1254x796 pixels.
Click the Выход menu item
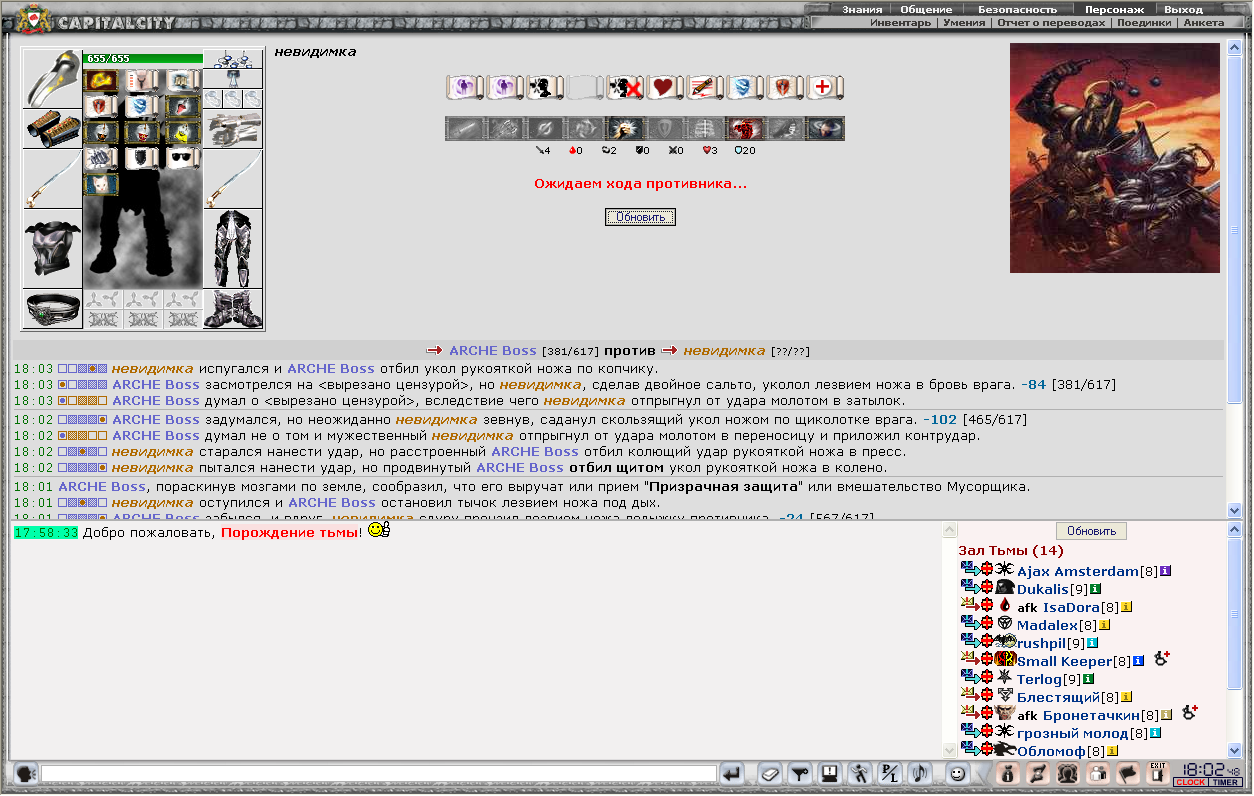click(1183, 9)
